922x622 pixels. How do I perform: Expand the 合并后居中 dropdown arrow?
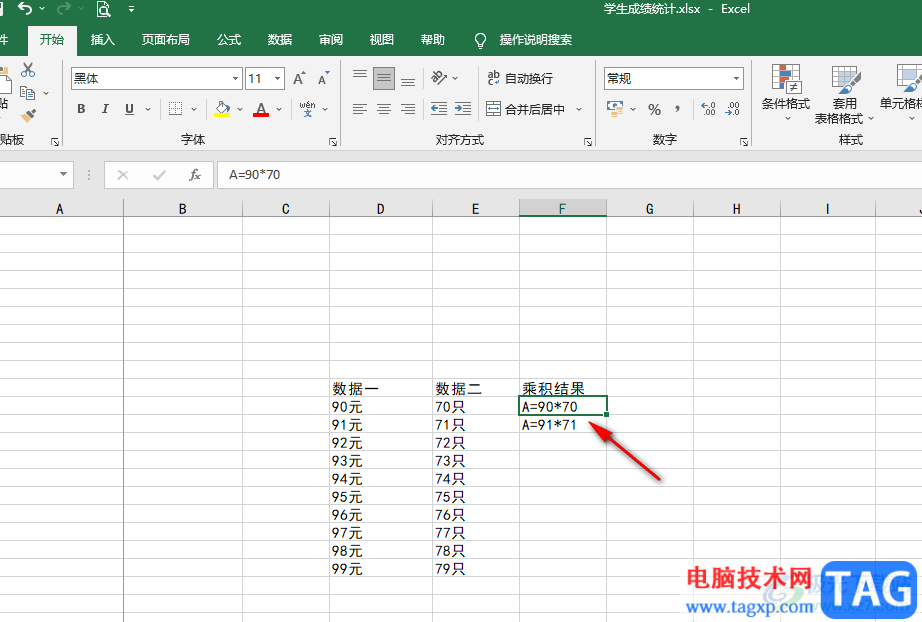point(579,109)
